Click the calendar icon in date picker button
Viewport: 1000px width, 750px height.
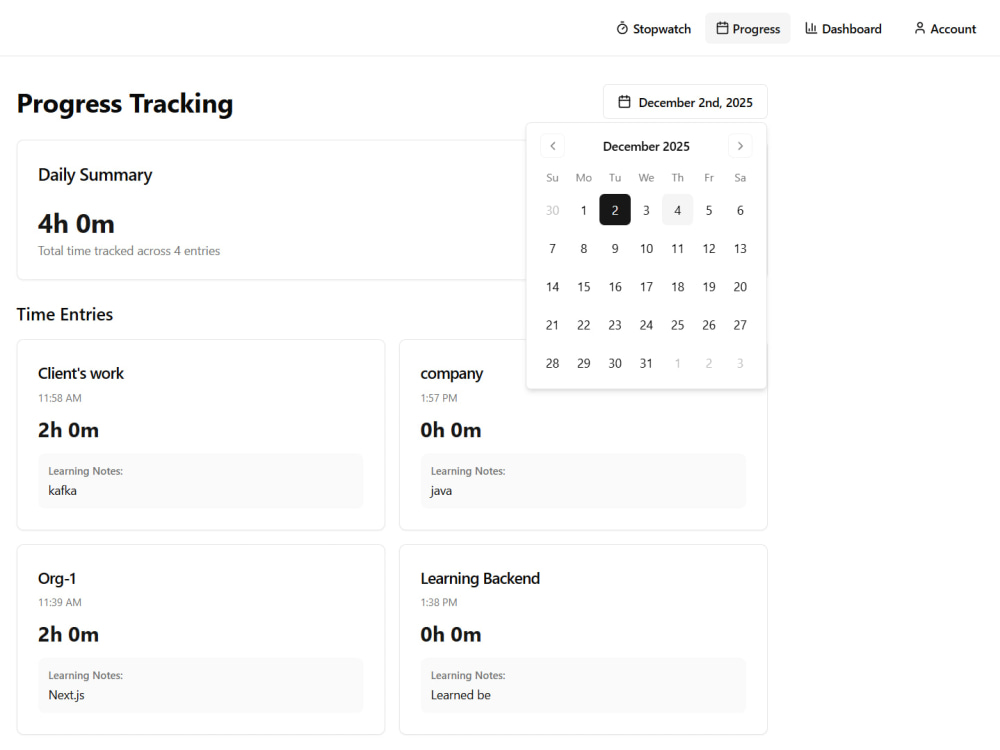pyautogui.click(x=624, y=102)
